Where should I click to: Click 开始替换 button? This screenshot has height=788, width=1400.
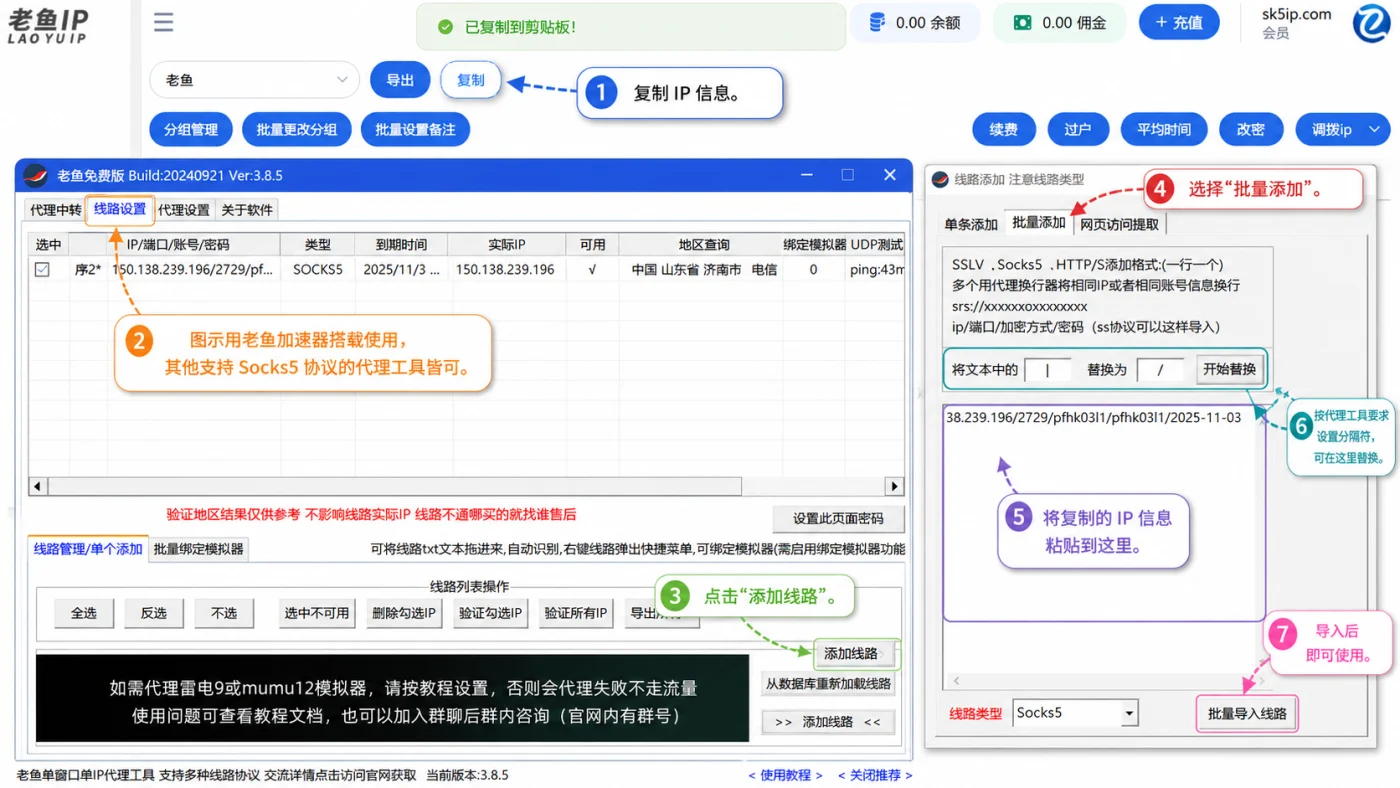[x=1229, y=369]
